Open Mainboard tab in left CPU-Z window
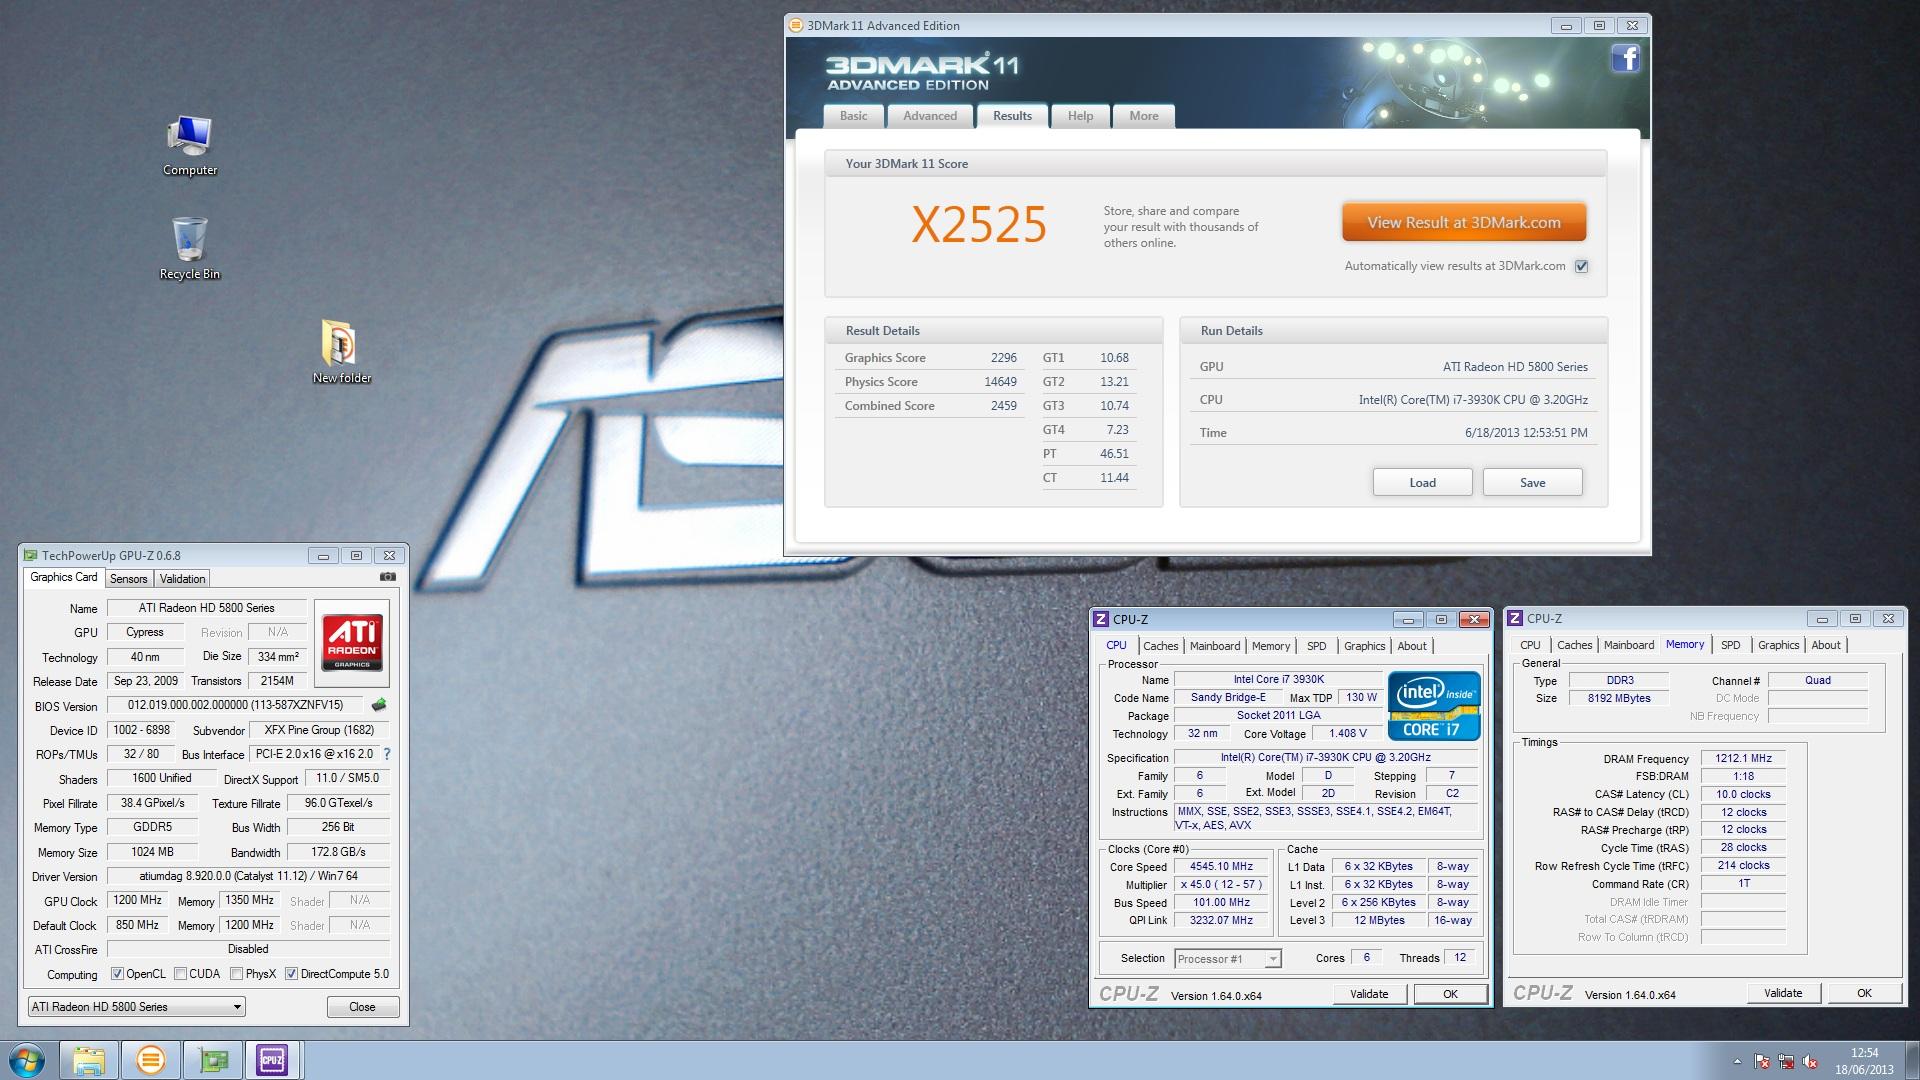This screenshot has height=1080, width=1920. click(1215, 646)
